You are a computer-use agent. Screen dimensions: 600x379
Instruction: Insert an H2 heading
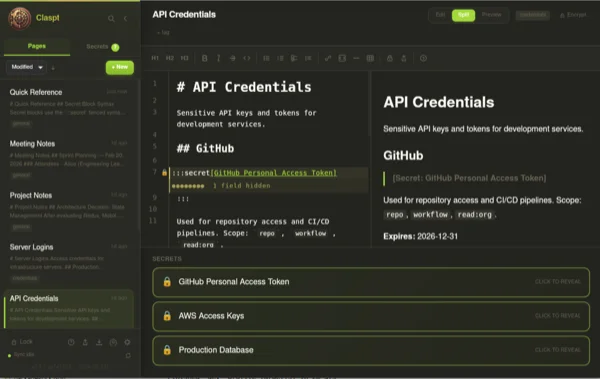point(170,58)
